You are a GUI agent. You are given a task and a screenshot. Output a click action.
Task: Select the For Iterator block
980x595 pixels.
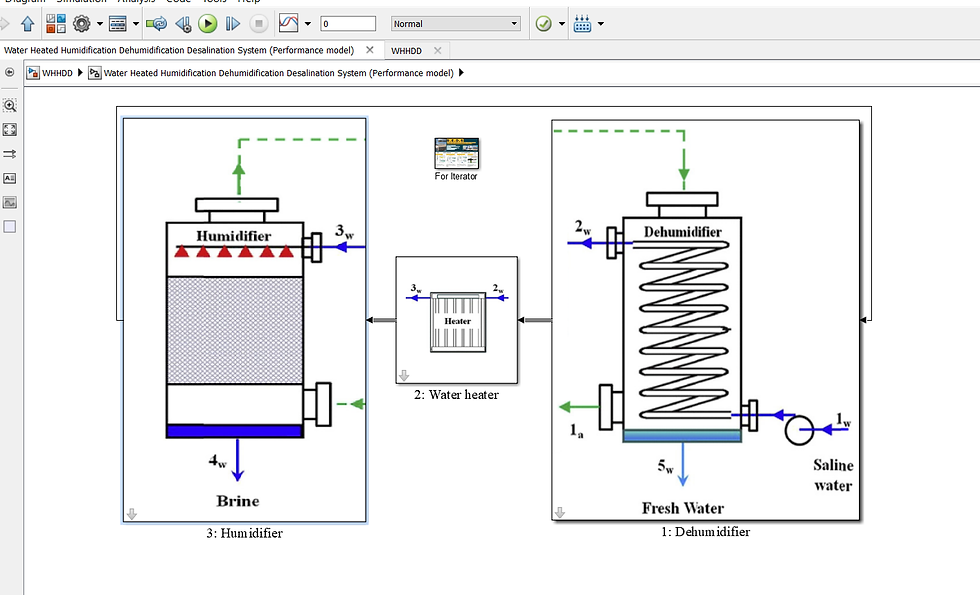[x=456, y=153]
